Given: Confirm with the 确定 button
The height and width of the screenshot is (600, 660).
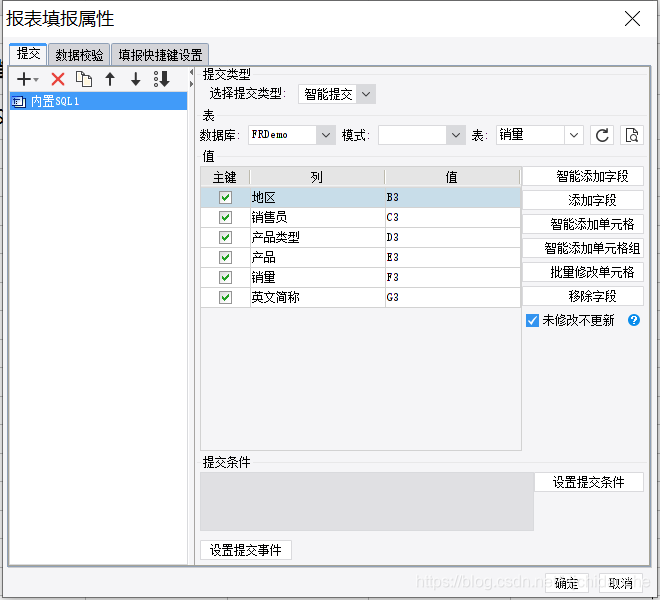Looking at the screenshot, I should tap(566, 583).
